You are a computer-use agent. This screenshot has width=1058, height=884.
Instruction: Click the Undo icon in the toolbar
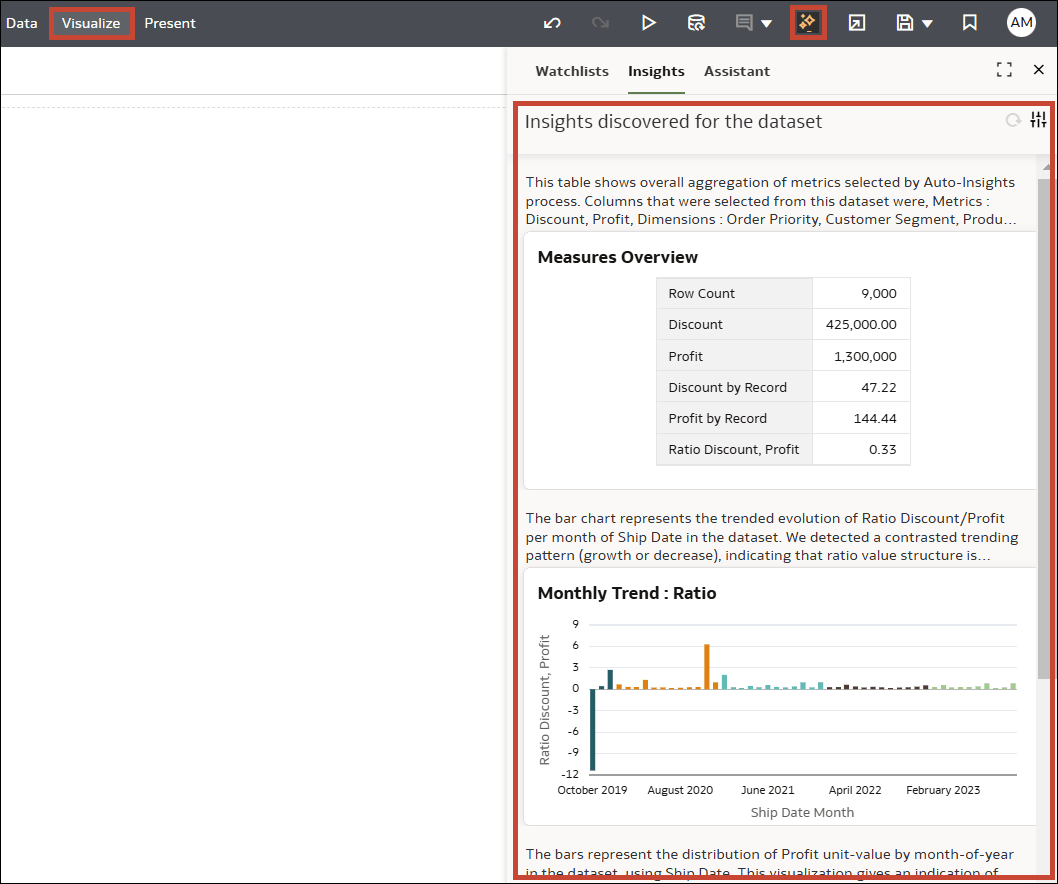(551, 22)
